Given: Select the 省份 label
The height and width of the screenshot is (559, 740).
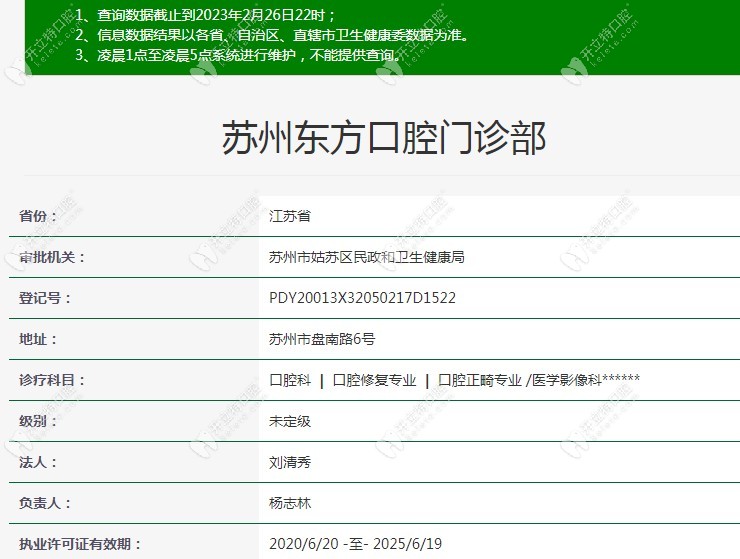Looking at the screenshot, I should [x=38, y=216].
